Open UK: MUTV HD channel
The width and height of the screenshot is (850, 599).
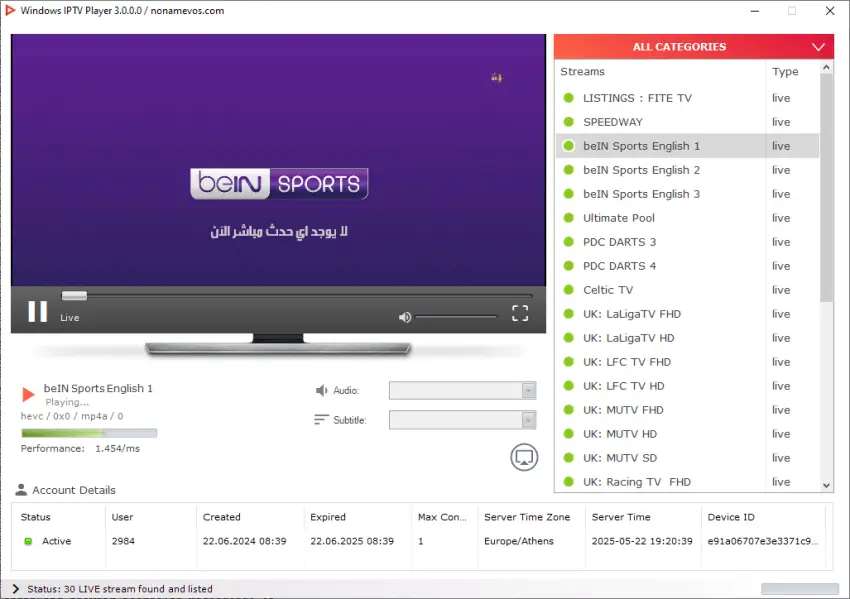687,434
